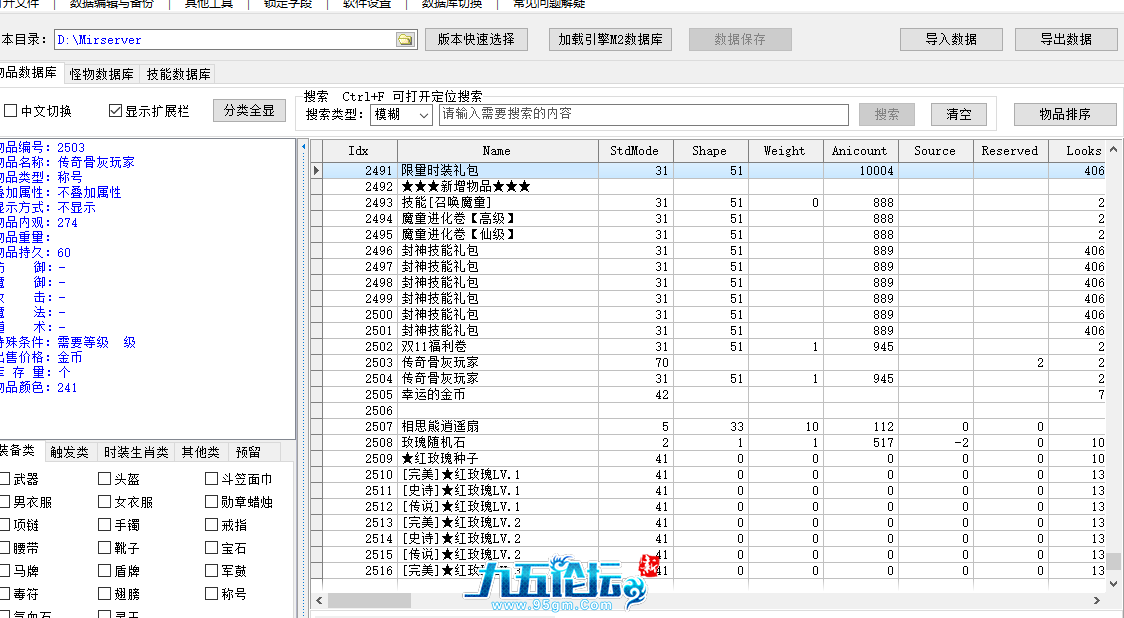Switch to the 怪物数据库 tab
Screen dimensions: 1124x618
[x=102, y=74]
